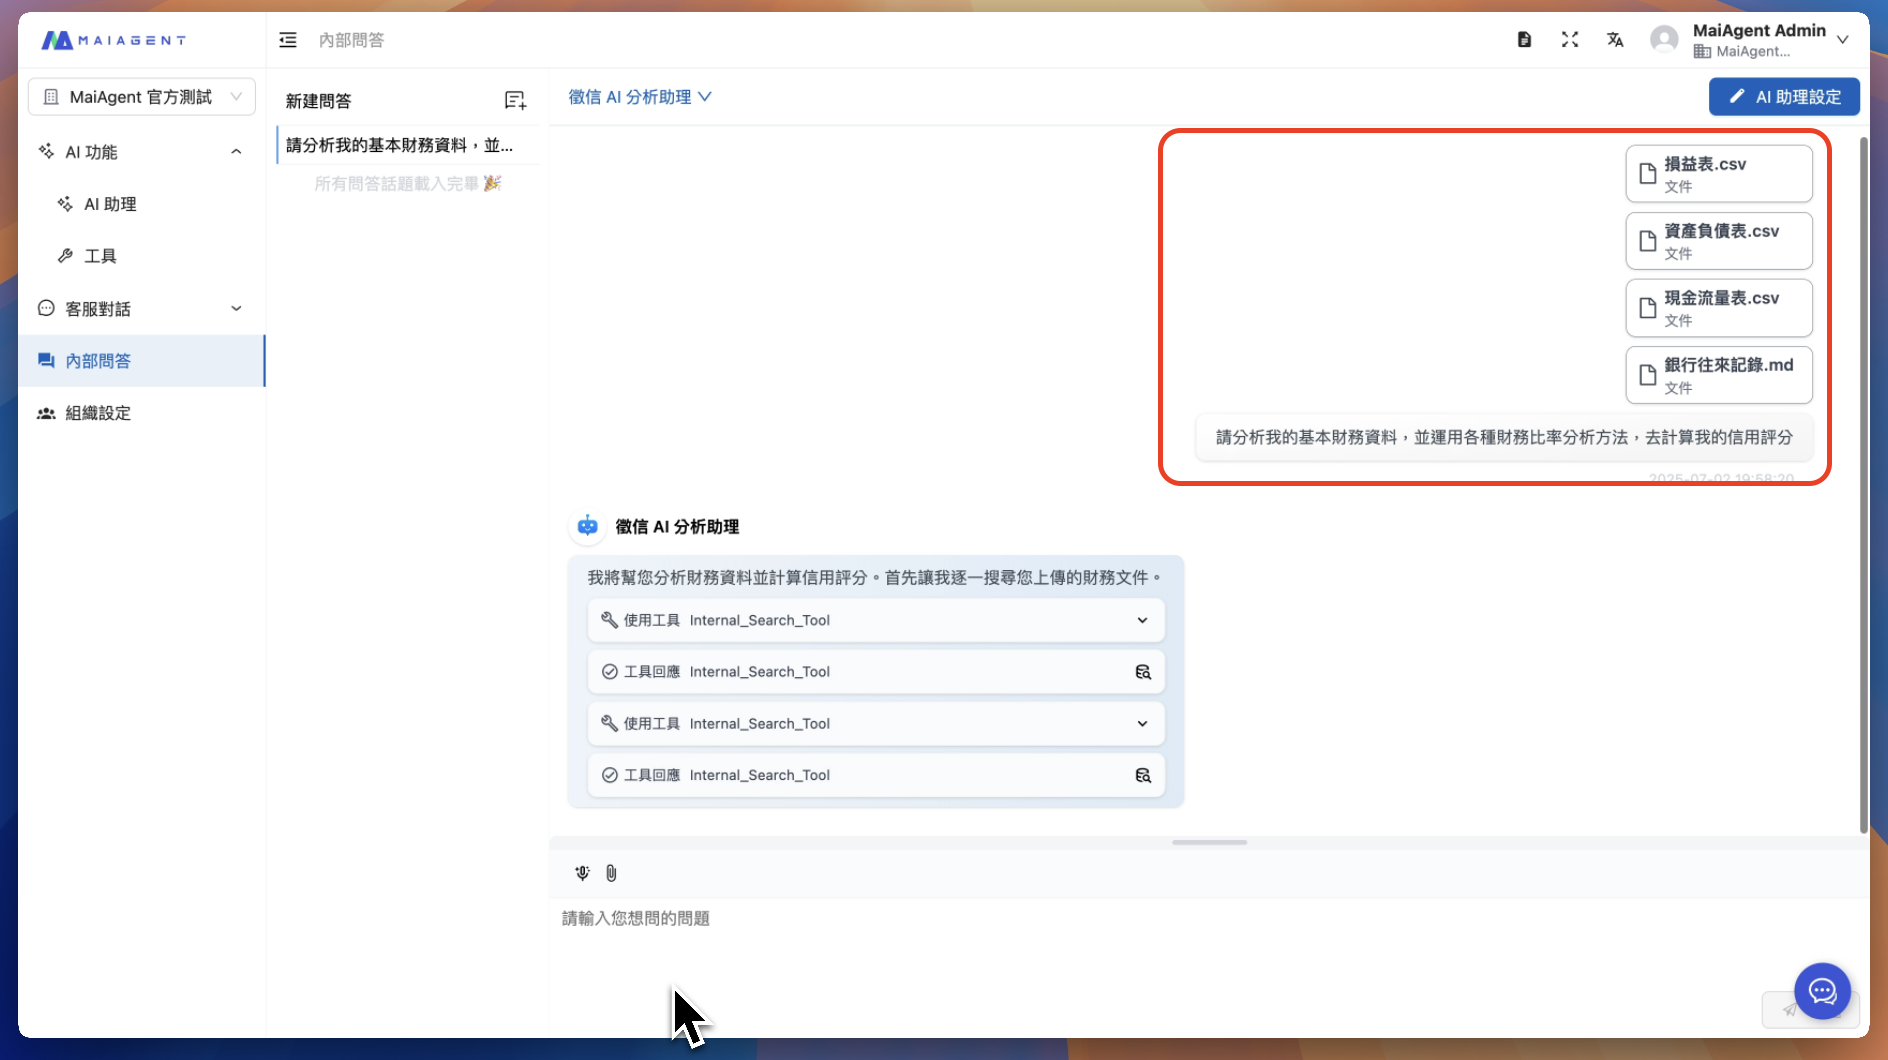Open the 損益表.csv file attachment

pyautogui.click(x=1719, y=174)
